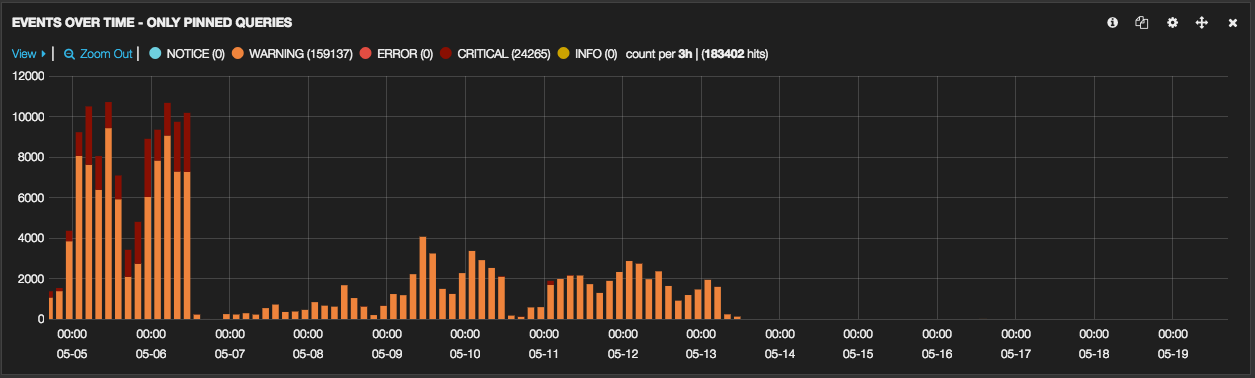Click the tallest bar near 05-05

point(108,210)
